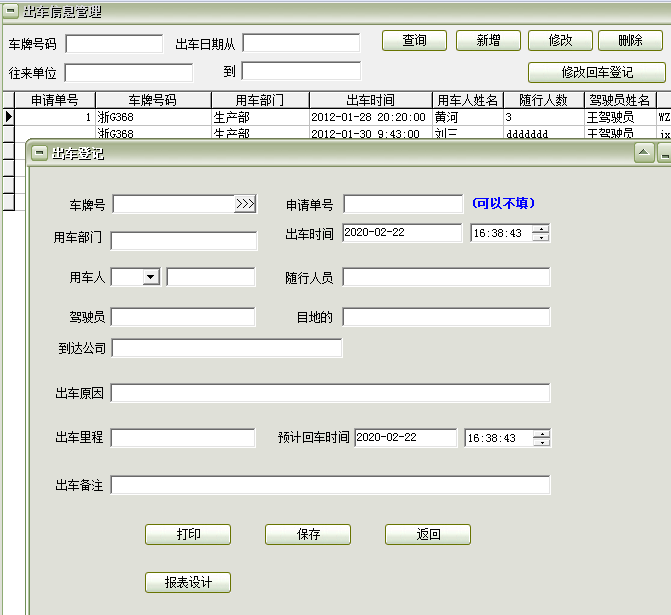671x615 pixels.
Task: Focus the 到 end date field
Action: pos(301,71)
